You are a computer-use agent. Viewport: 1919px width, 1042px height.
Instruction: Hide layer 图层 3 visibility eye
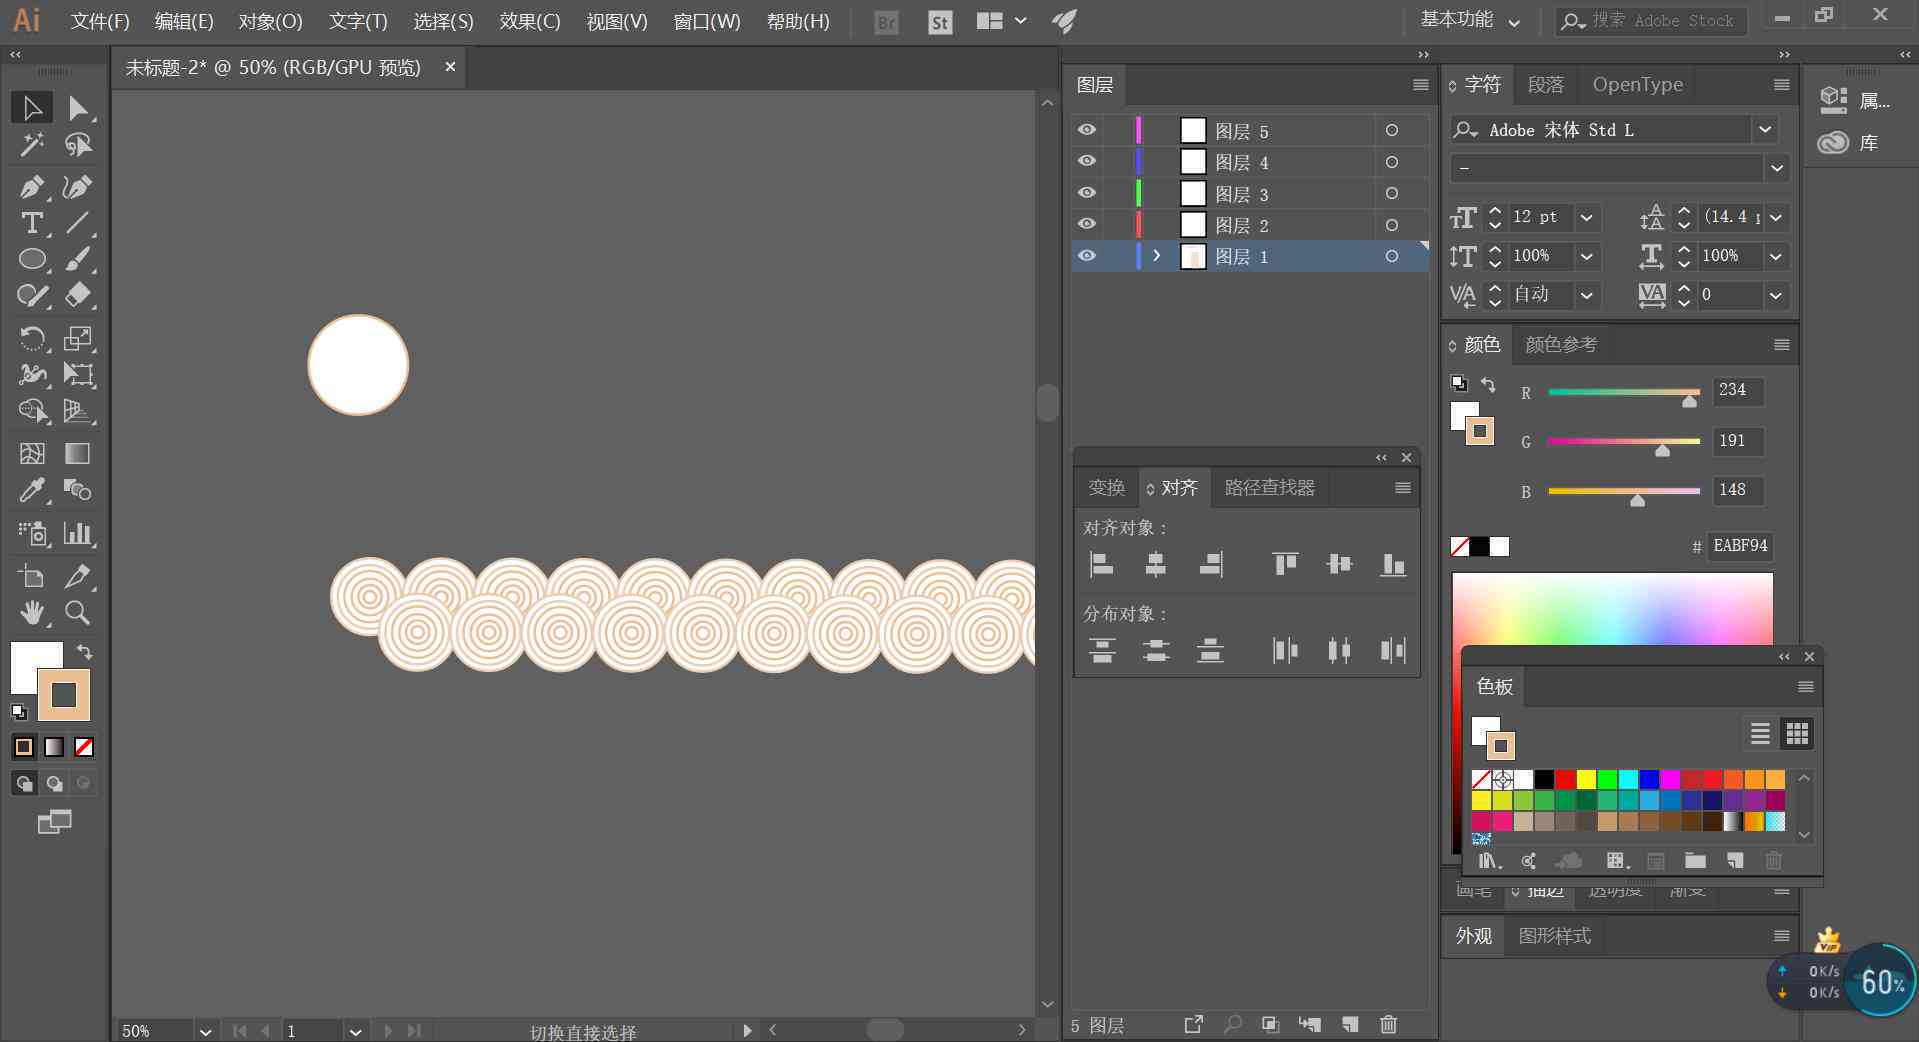[x=1087, y=193]
